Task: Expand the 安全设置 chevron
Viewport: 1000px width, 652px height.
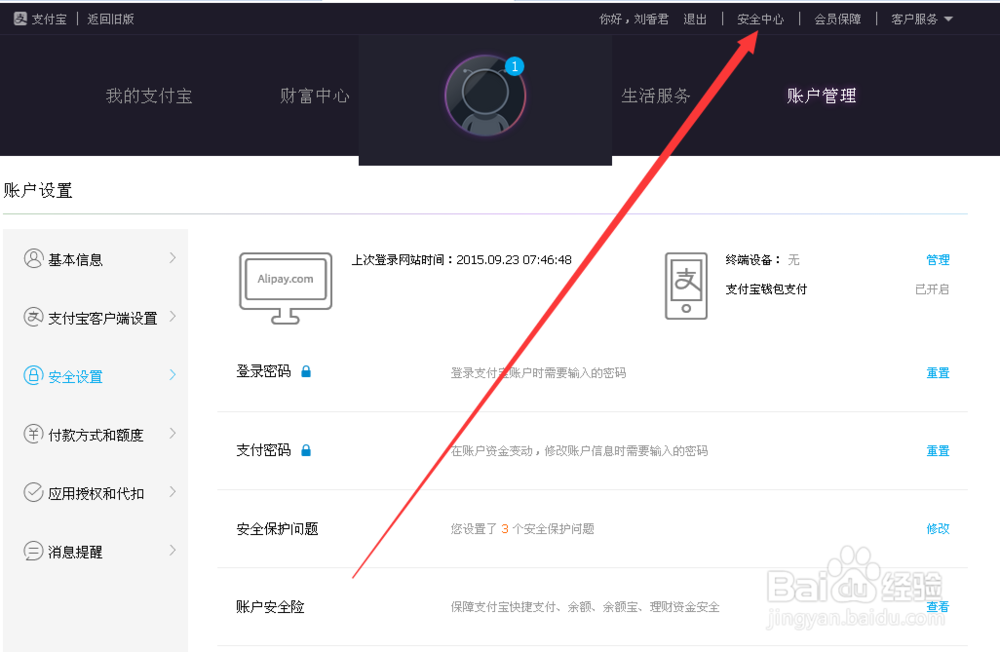Action: coord(173,374)
